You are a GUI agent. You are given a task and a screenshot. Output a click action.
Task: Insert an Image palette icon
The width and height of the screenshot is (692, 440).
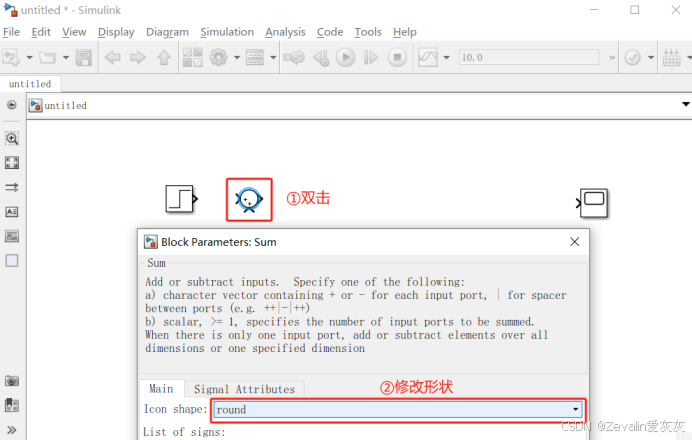pos(12,237)
